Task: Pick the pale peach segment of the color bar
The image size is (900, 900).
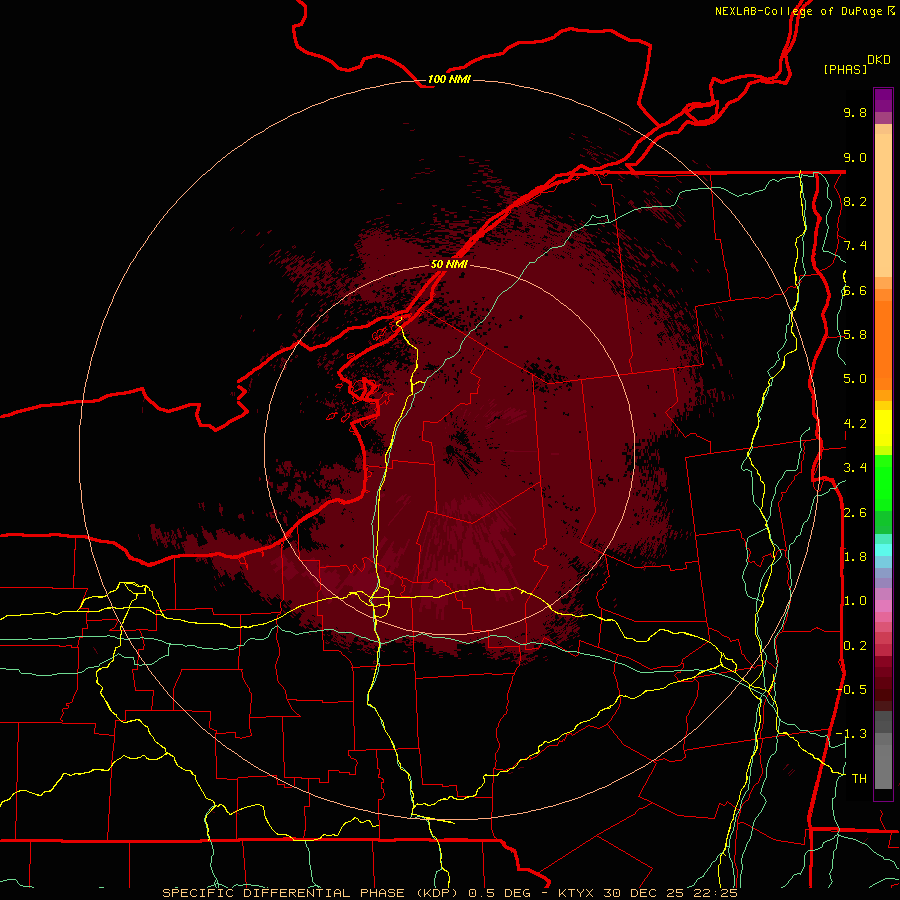Action: [883, 205]
